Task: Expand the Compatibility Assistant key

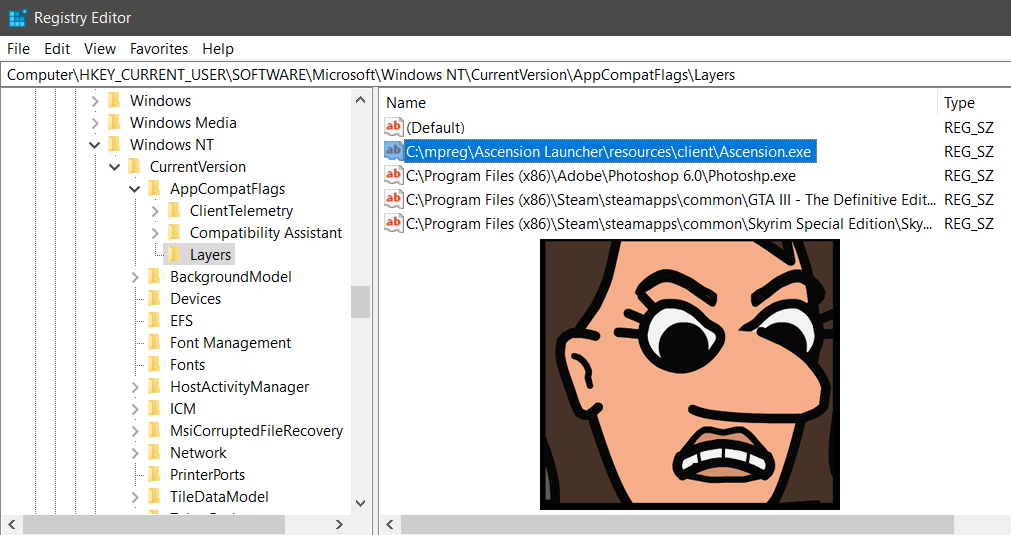Action: [155, 233]
